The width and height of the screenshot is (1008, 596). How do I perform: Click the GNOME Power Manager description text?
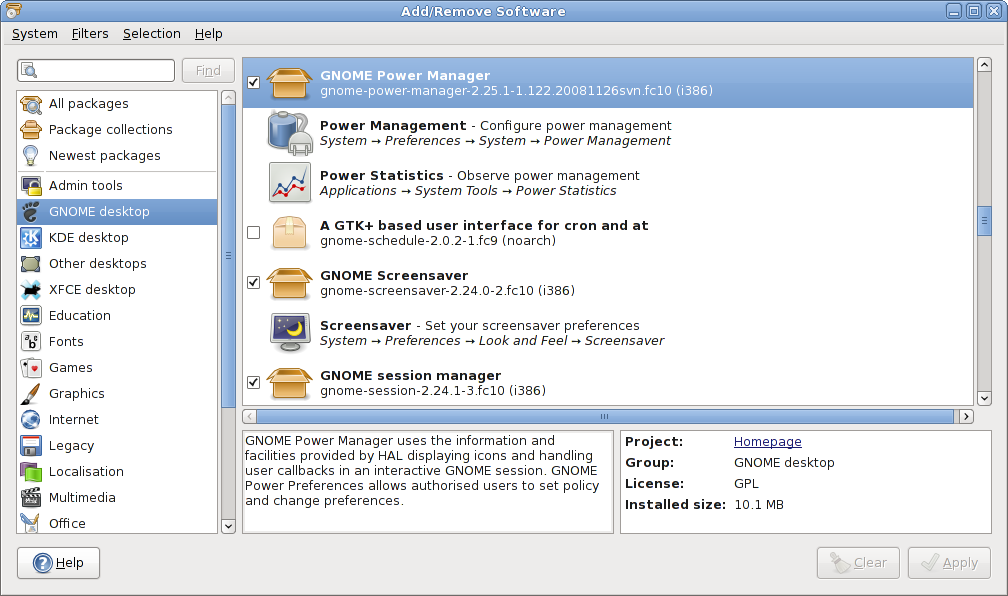[422, 471]
